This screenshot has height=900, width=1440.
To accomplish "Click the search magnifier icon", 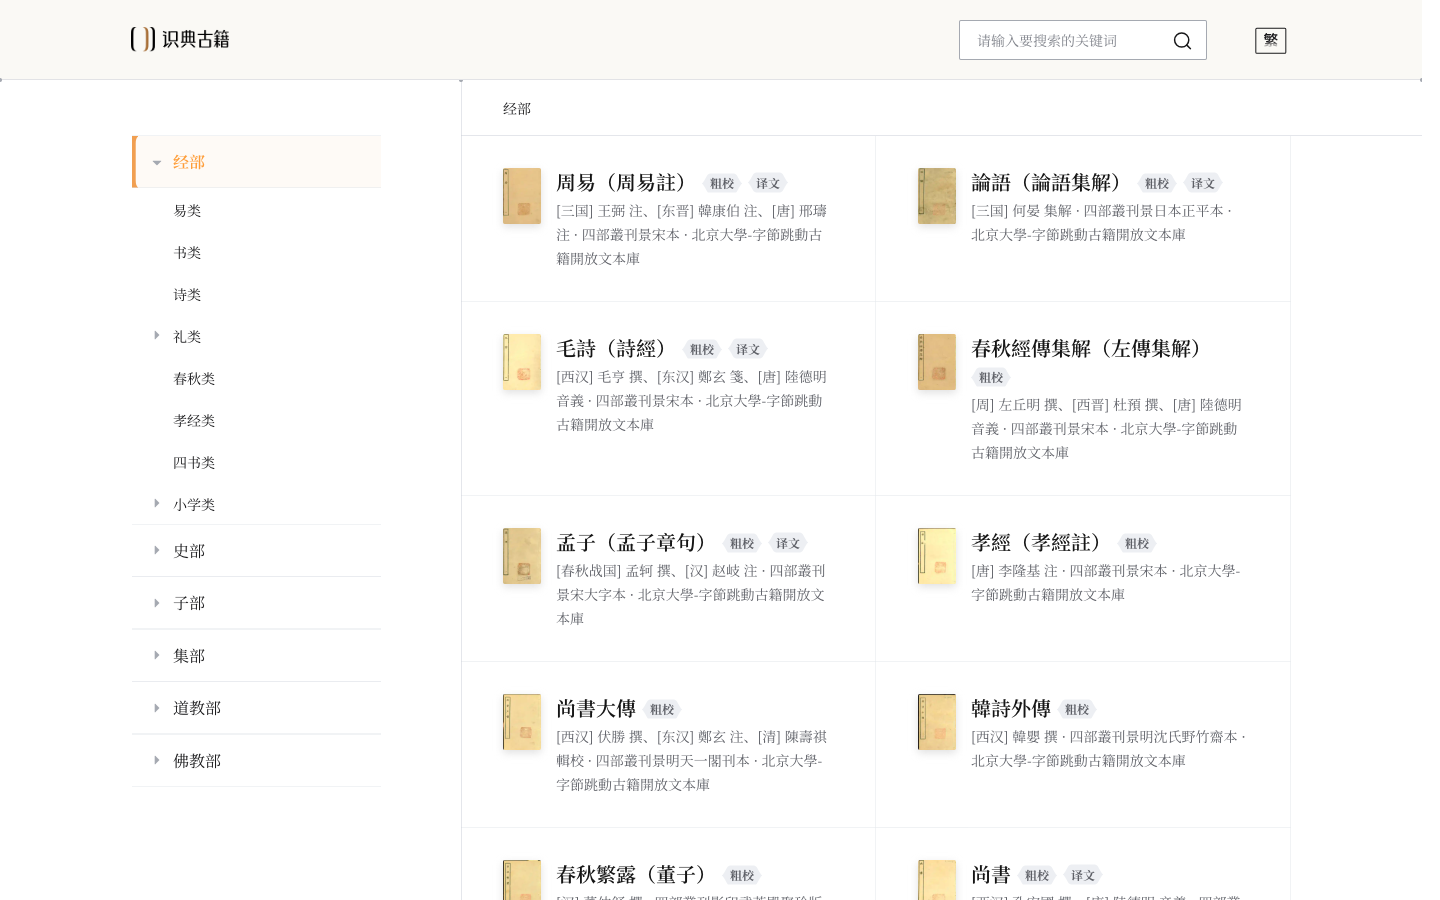I will [1182, 41].
